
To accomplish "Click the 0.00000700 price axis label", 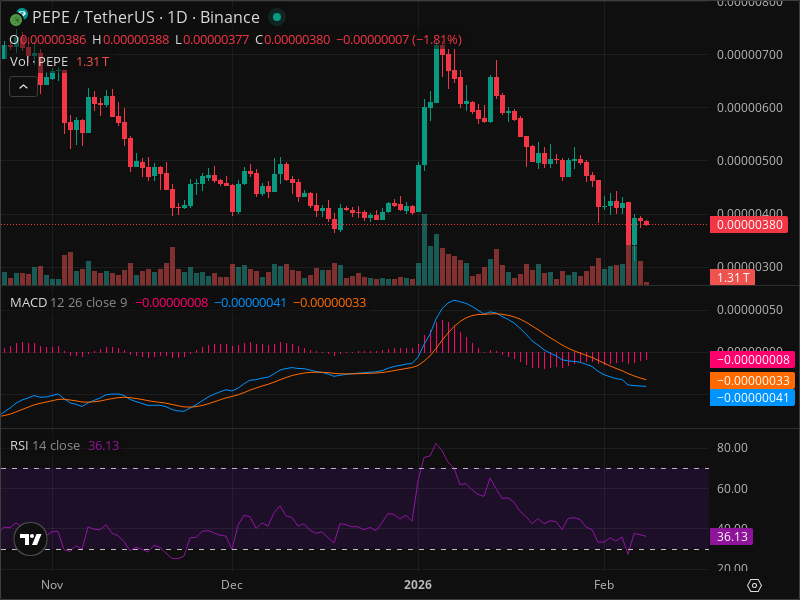I will 749,55.
